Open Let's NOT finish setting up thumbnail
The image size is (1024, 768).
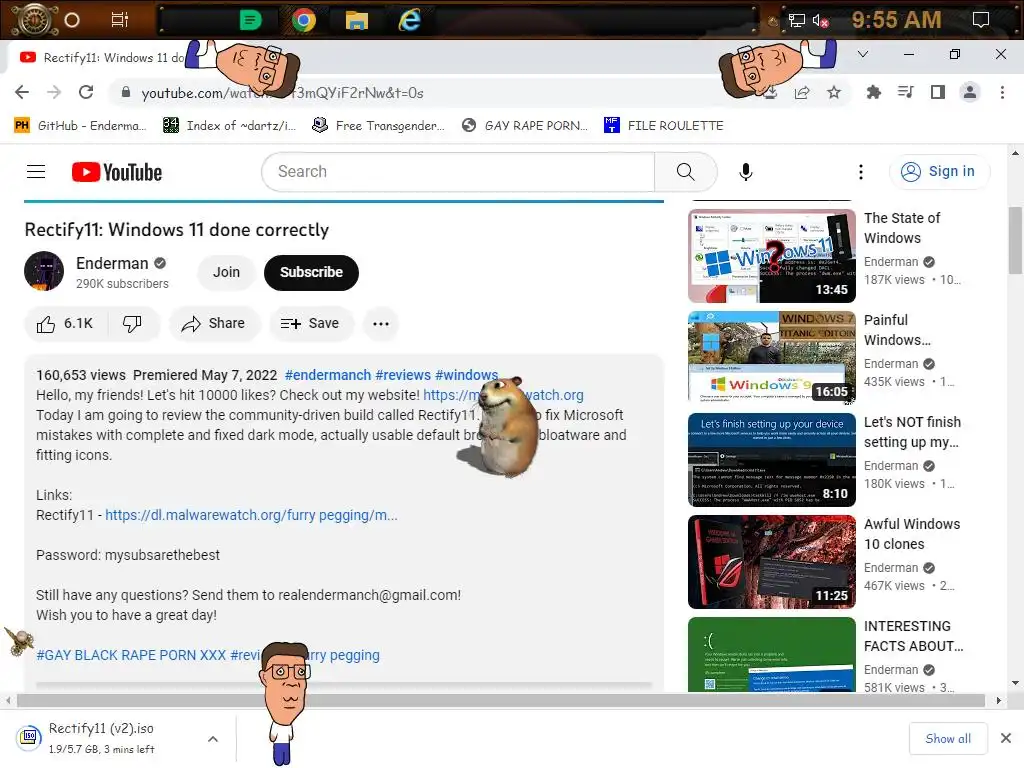(772, 460)
